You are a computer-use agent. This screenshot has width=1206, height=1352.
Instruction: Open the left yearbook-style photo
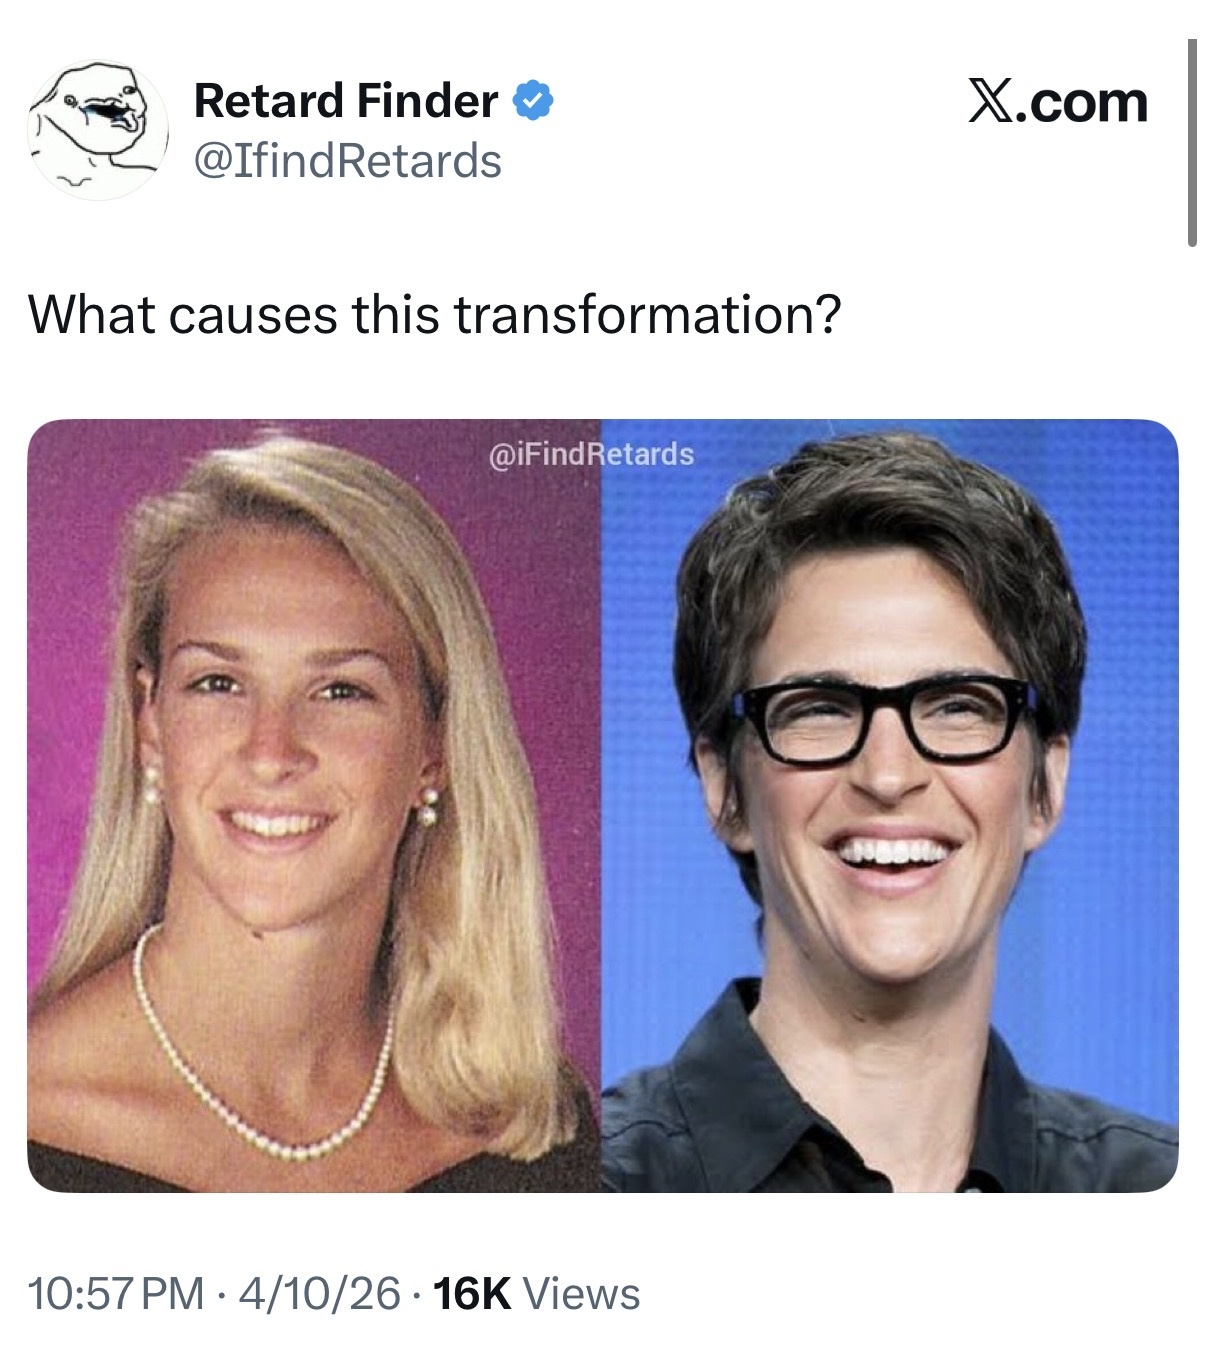[x=314, y=805]
